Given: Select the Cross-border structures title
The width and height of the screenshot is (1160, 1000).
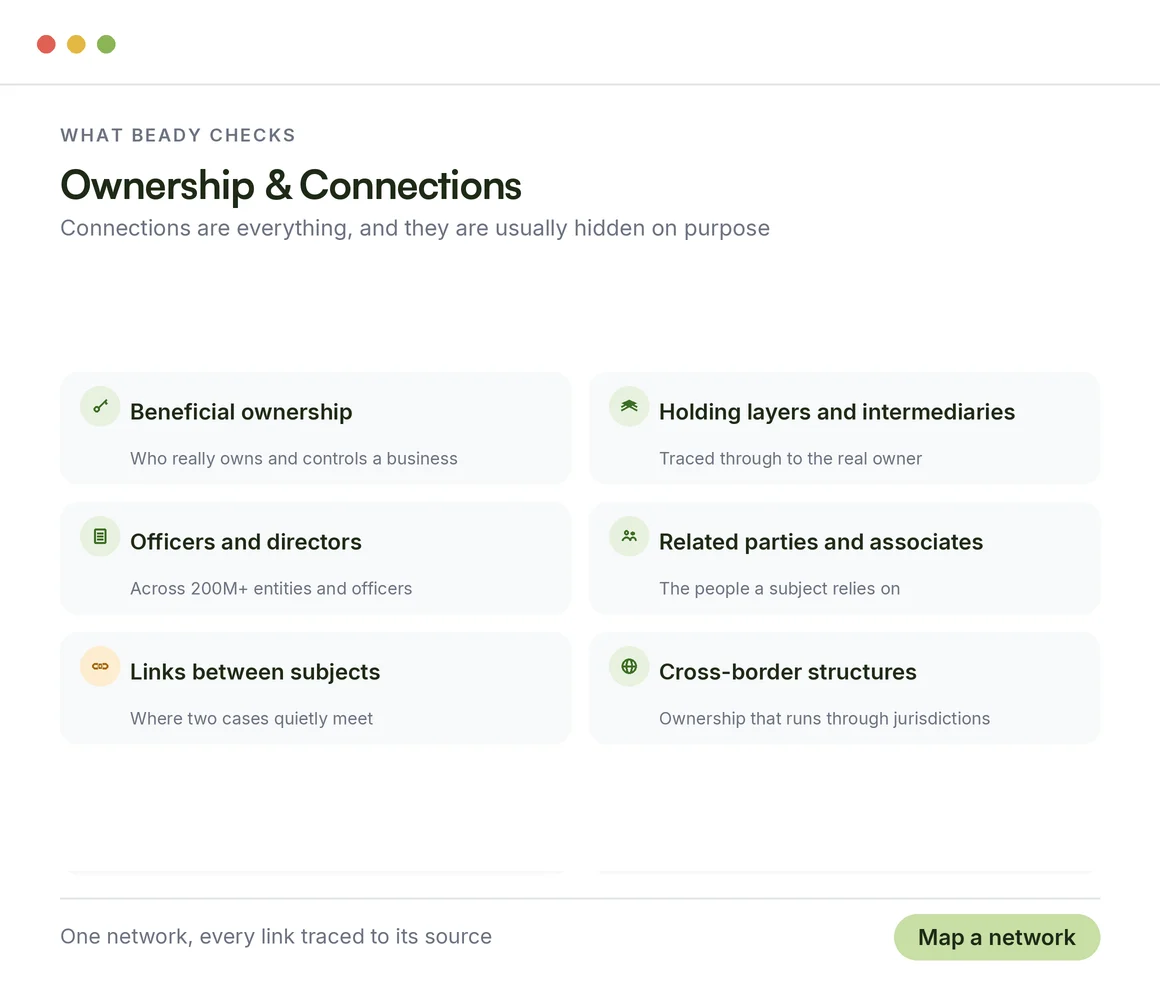Looking at the screenshot, I should (x=788, y=672).
